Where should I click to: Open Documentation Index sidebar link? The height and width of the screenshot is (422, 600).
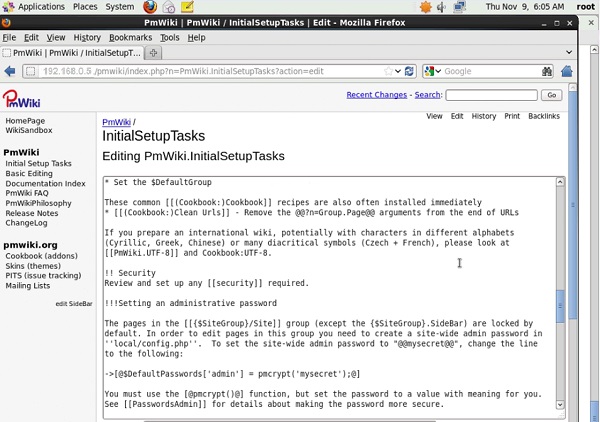(x=45, y=183)
